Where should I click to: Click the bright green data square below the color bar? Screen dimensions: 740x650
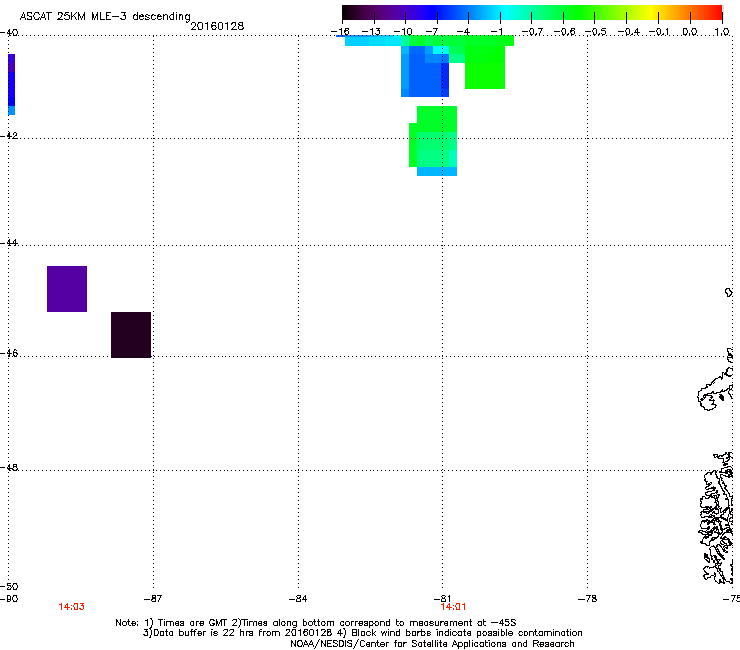[485, 66]
